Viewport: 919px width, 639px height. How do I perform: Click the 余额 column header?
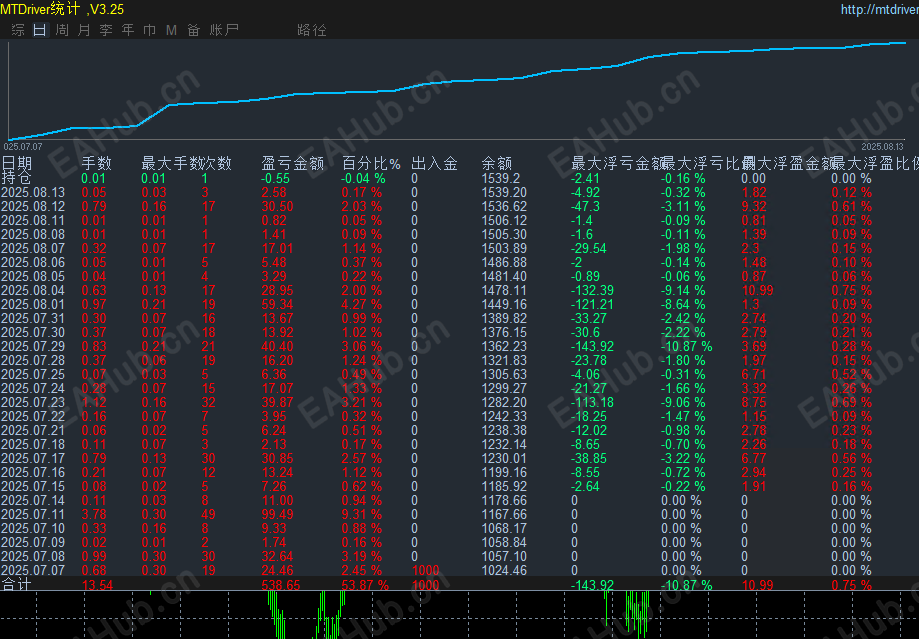click(x=497, y=164)
